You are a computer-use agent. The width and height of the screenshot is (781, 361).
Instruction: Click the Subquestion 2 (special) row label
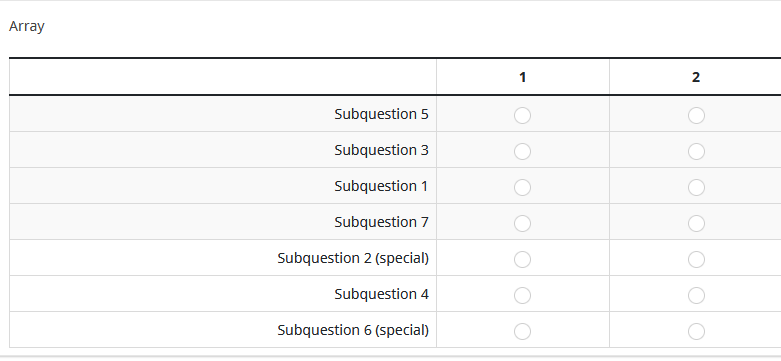click(353, 258)
